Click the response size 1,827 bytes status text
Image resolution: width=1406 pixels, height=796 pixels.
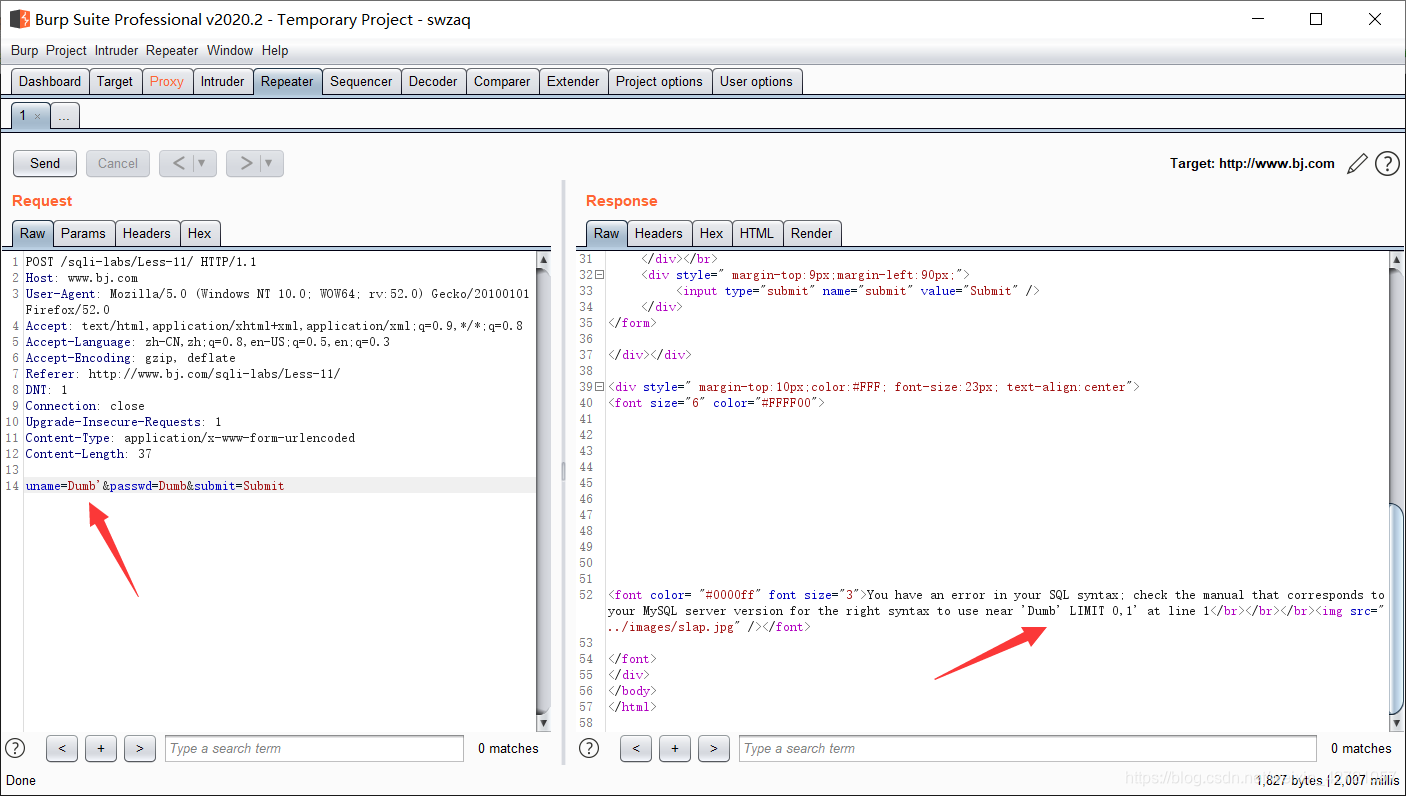point(1290,779)
